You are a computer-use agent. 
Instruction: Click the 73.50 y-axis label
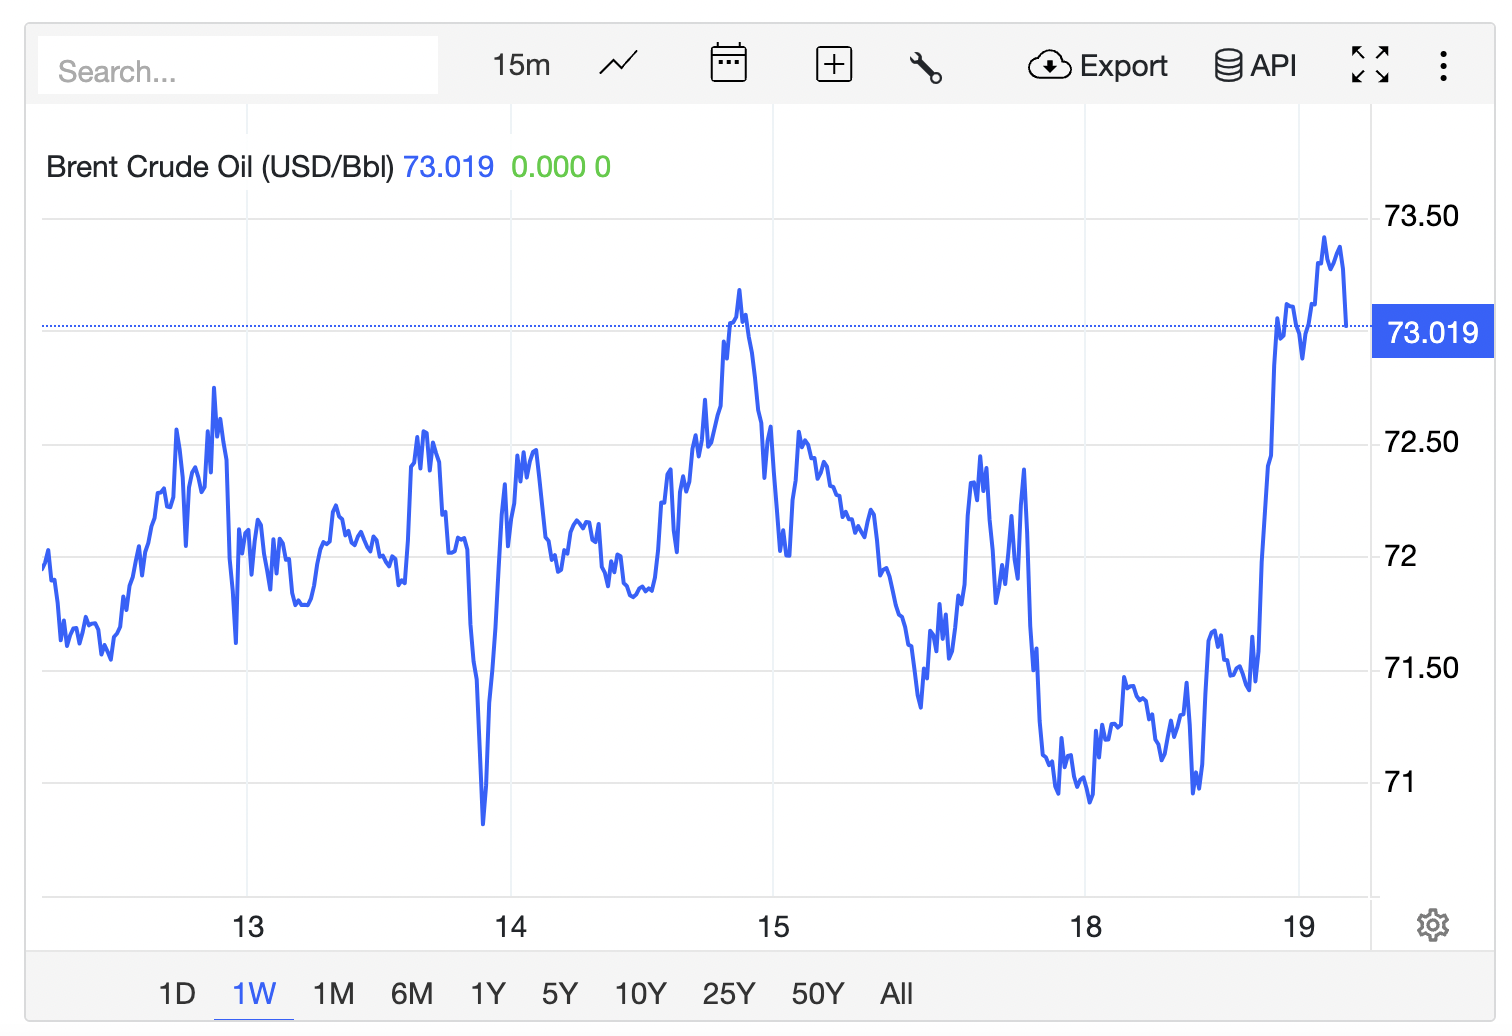[1421, 216]
